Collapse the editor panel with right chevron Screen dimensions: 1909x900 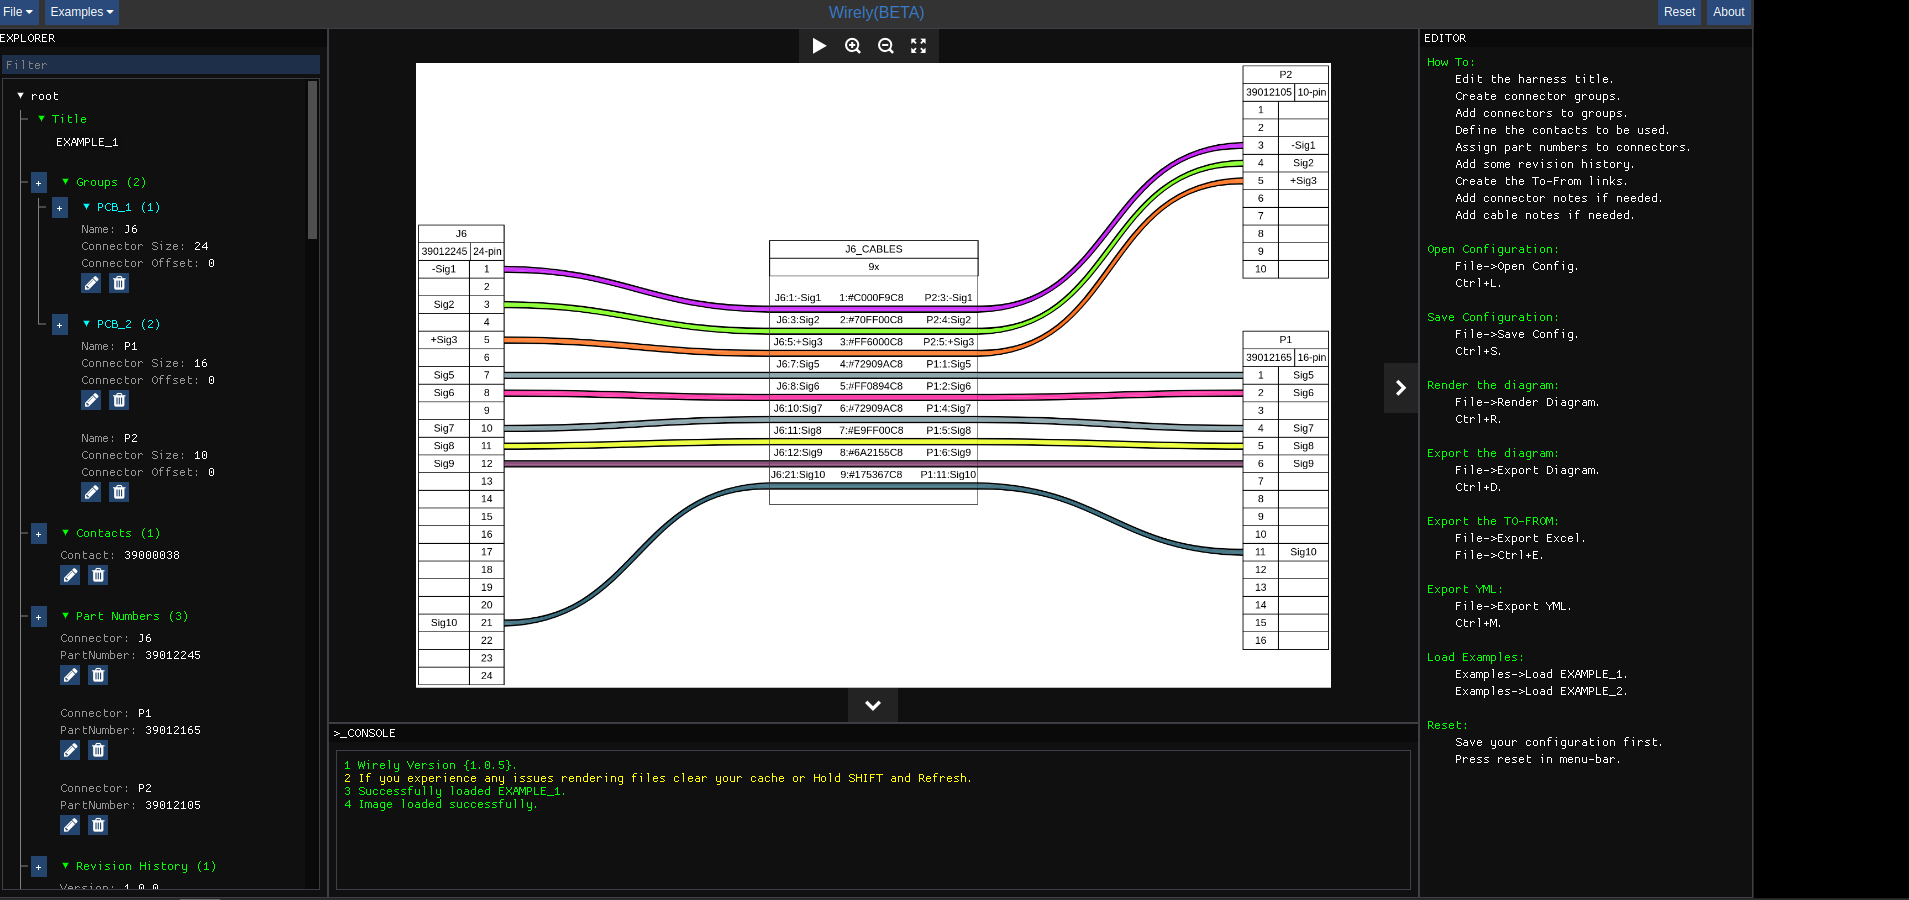coord(1401,388)
